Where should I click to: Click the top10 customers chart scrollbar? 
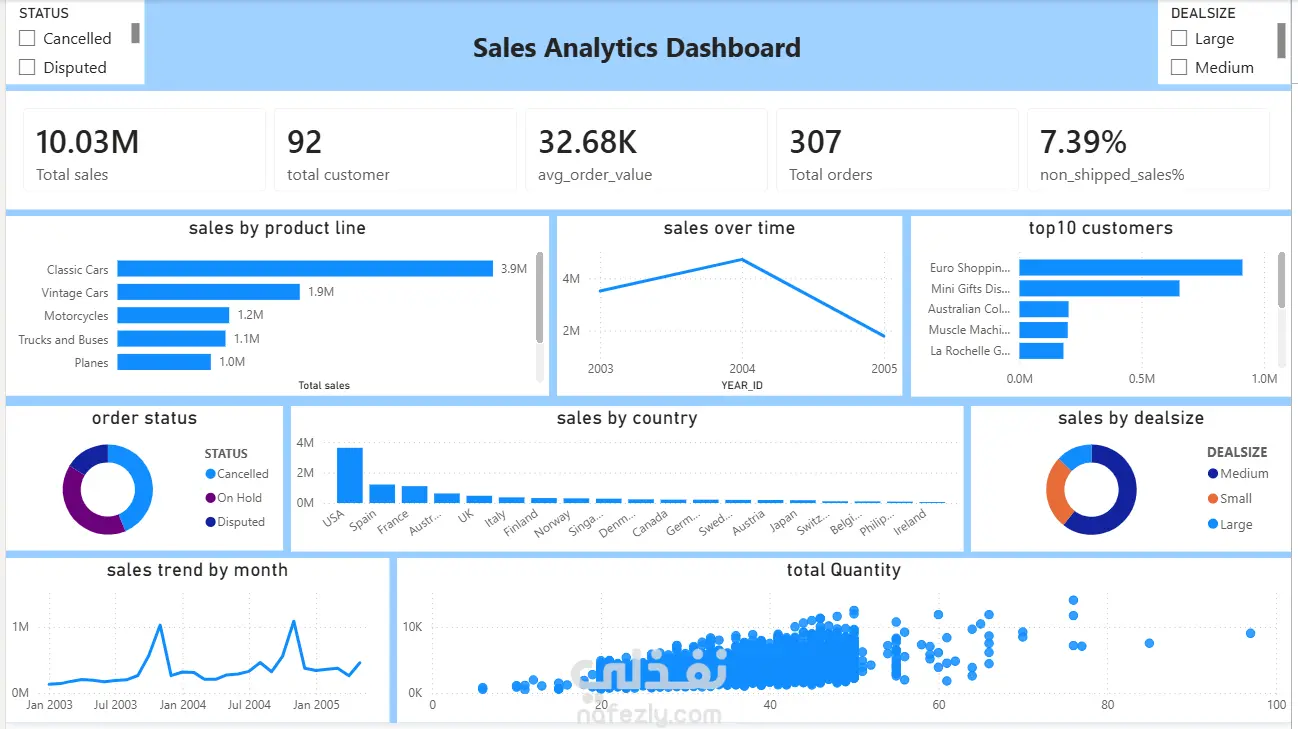point(1282,280)
